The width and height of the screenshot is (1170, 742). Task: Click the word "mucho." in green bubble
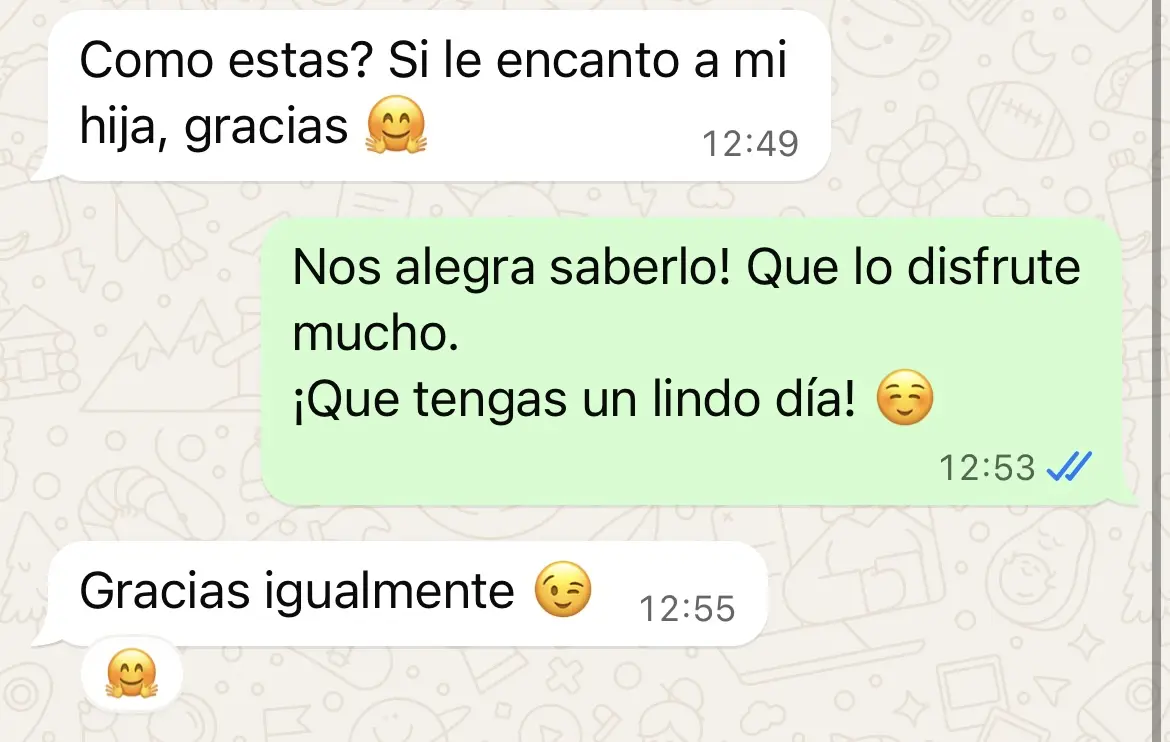click(x=375, y=333)
